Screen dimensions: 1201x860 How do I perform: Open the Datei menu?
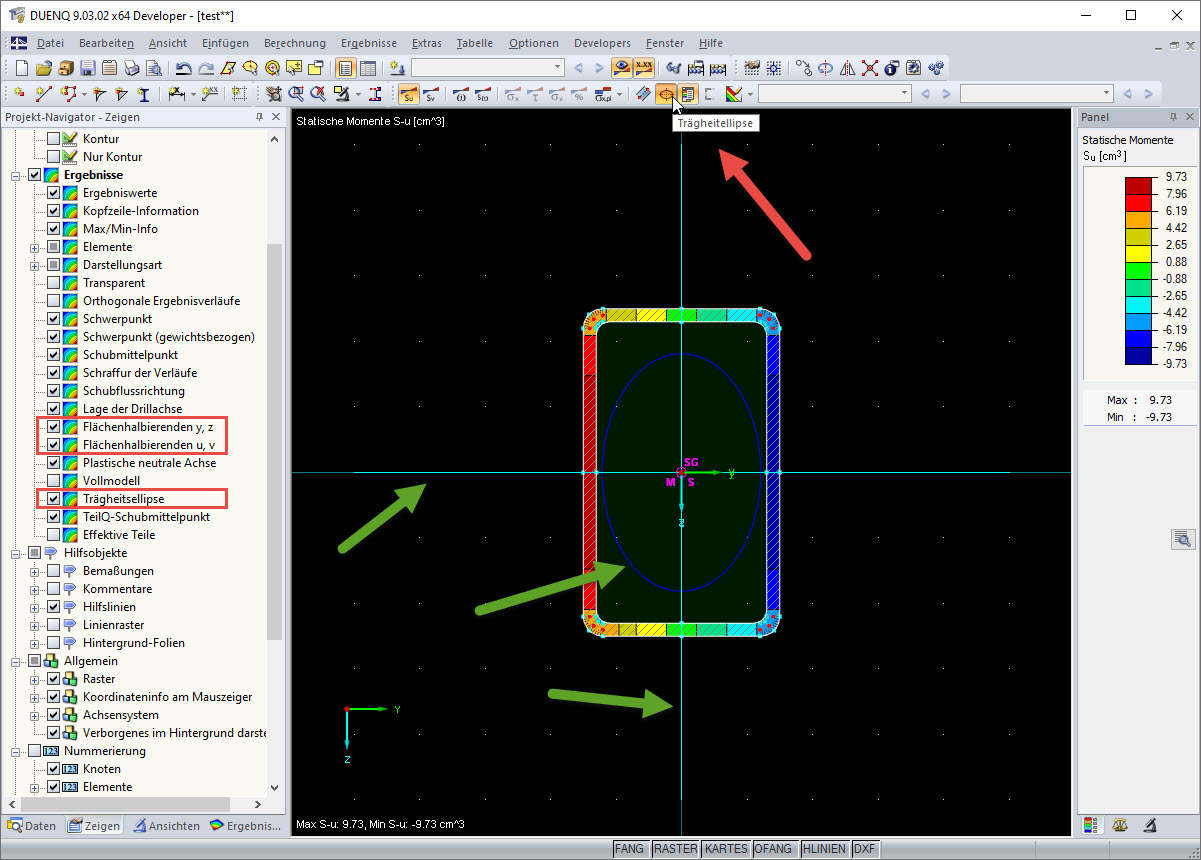pos(50,43)
